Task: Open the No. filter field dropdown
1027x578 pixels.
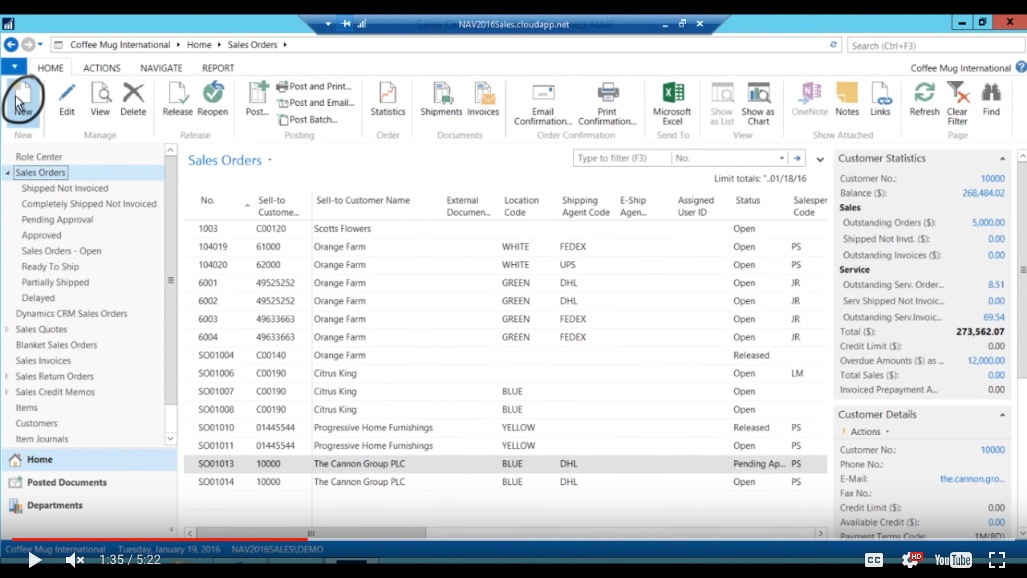Action: click(x=783, y=158)
